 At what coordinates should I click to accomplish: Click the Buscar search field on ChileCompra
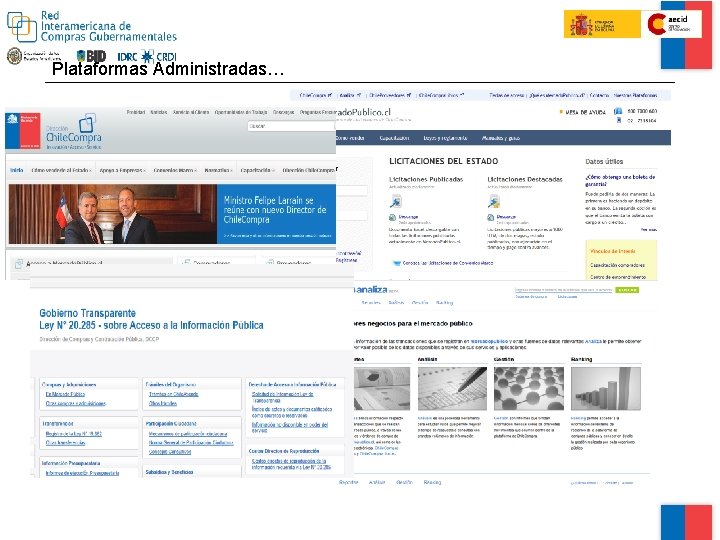click(291, 126)
